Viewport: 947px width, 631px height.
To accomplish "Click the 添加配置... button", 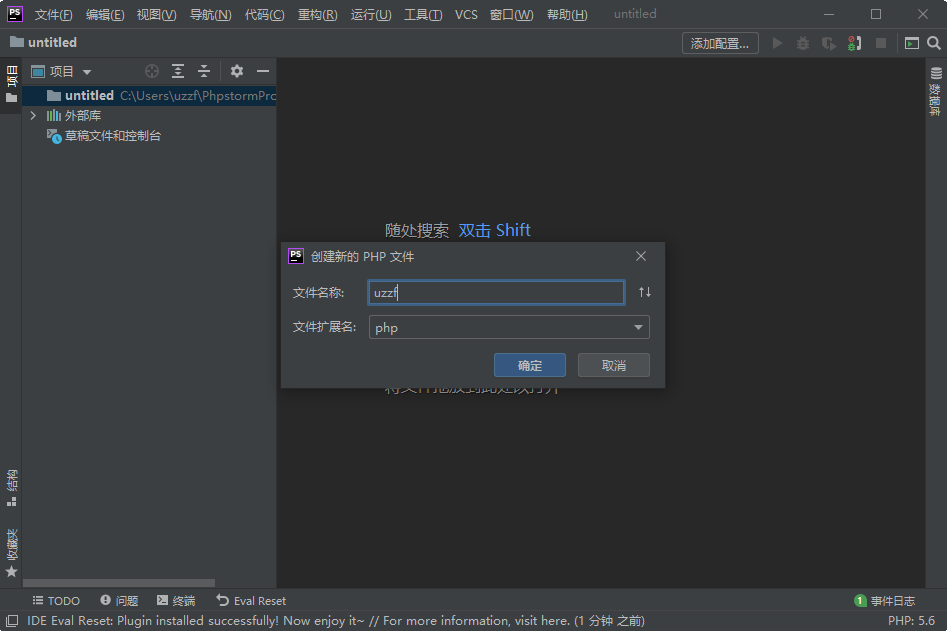I will point(720,43).
